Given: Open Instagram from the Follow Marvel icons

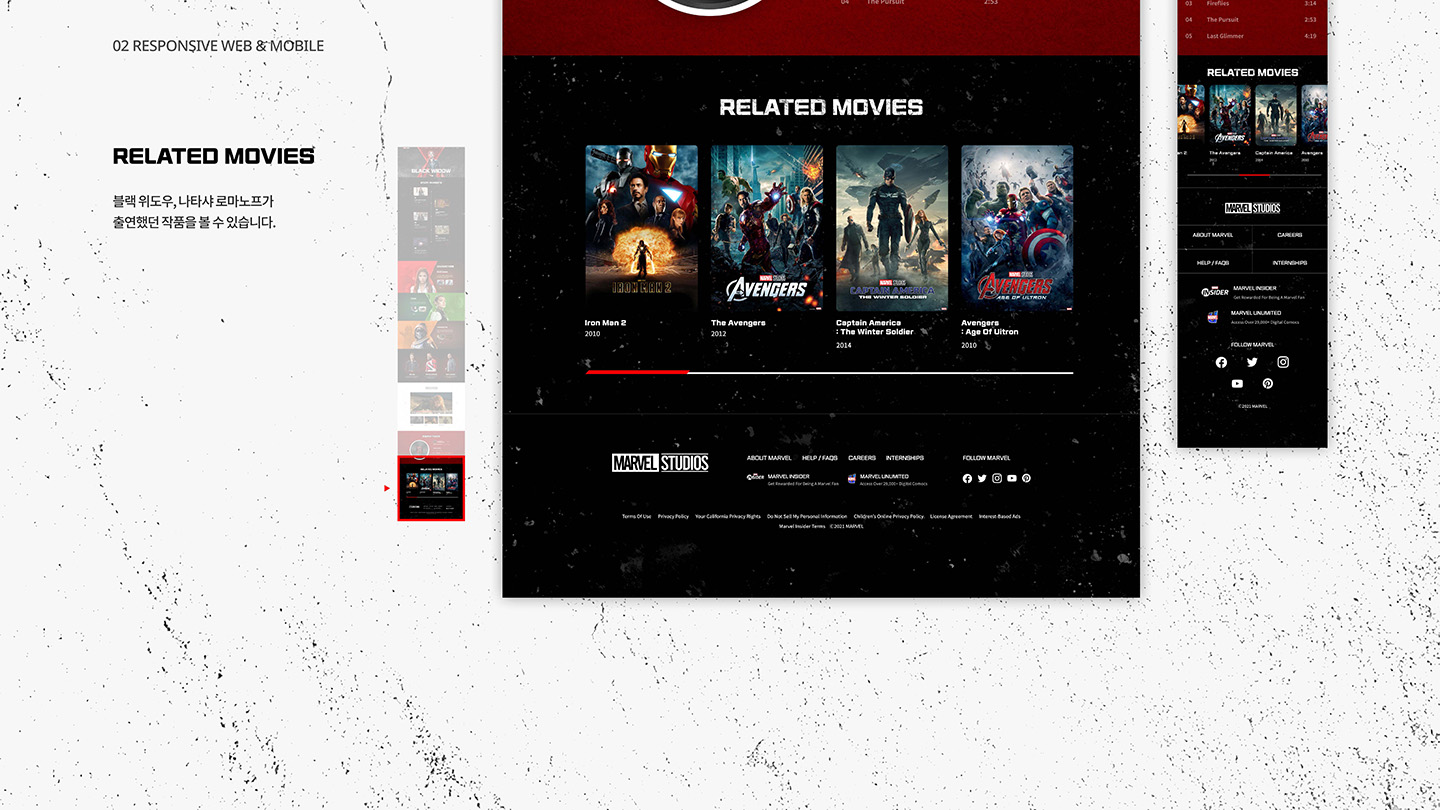Looking at the screenshot, I should pos(996,478).
